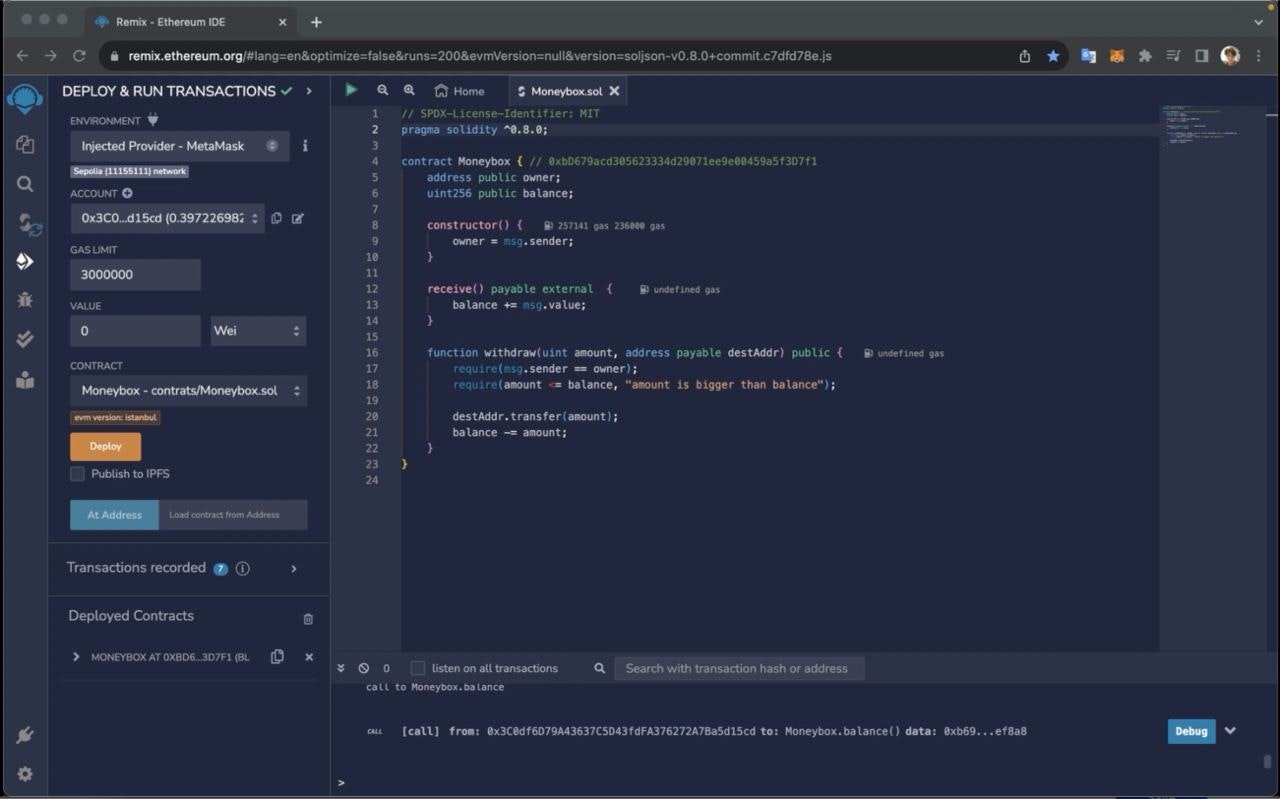Click the Debug button for the balance call
Viewport: 1280px width, 799px height.
[x=1190, y=731]
